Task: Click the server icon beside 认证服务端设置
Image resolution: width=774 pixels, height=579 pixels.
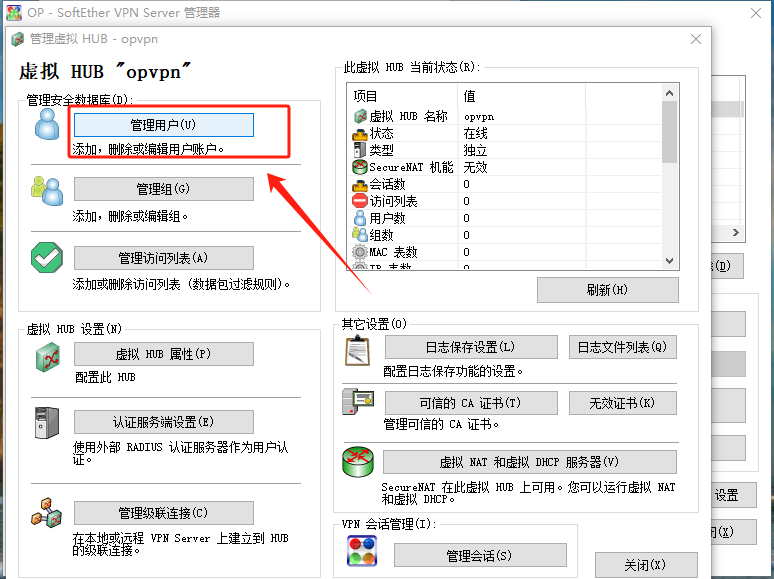Action: pos(47,422)
